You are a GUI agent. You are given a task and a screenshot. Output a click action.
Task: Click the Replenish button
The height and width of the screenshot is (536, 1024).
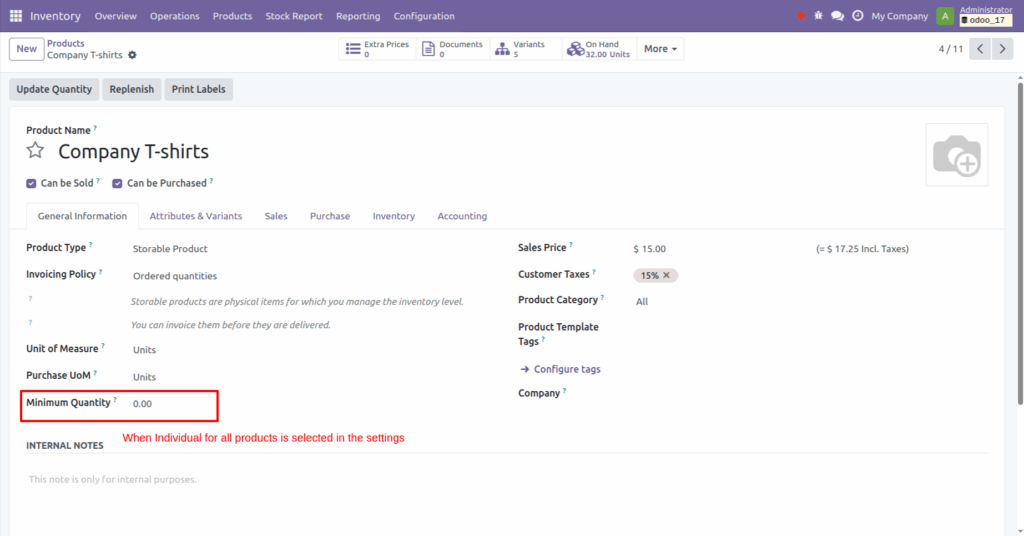click(132, 89)
